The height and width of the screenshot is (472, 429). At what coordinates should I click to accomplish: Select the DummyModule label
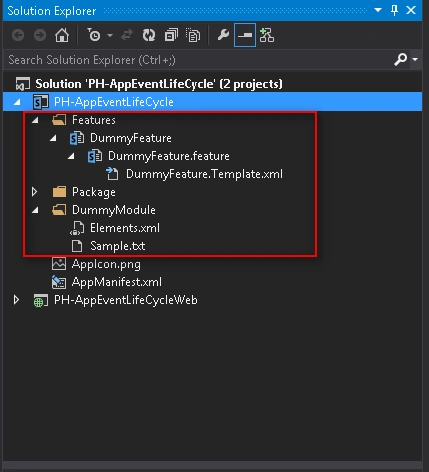point(114,210)
